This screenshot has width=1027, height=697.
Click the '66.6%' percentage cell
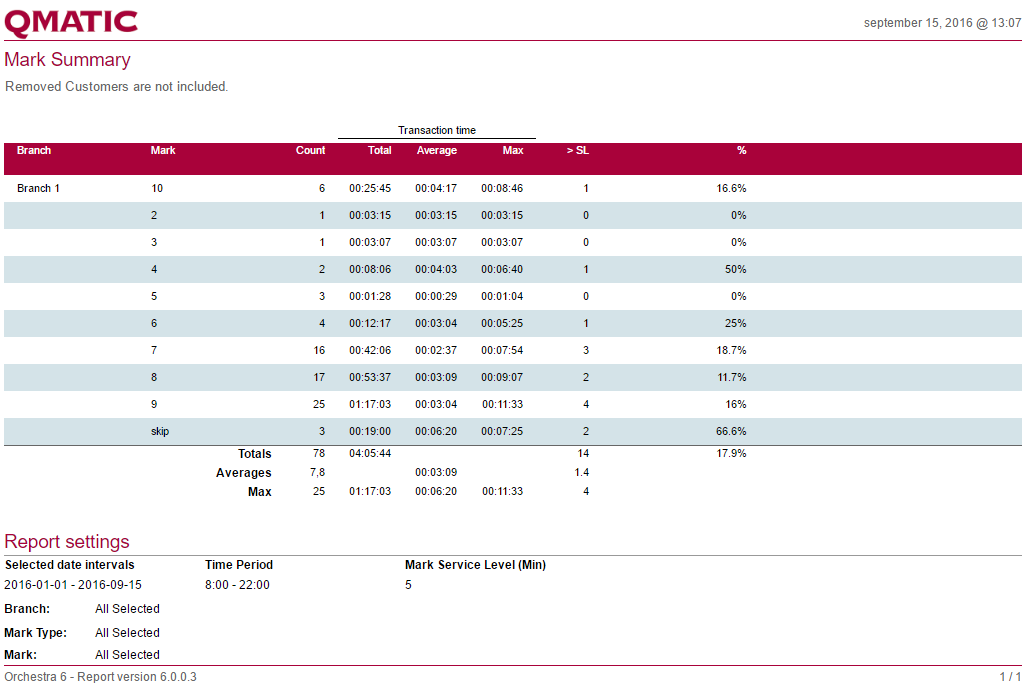[732, 432]
